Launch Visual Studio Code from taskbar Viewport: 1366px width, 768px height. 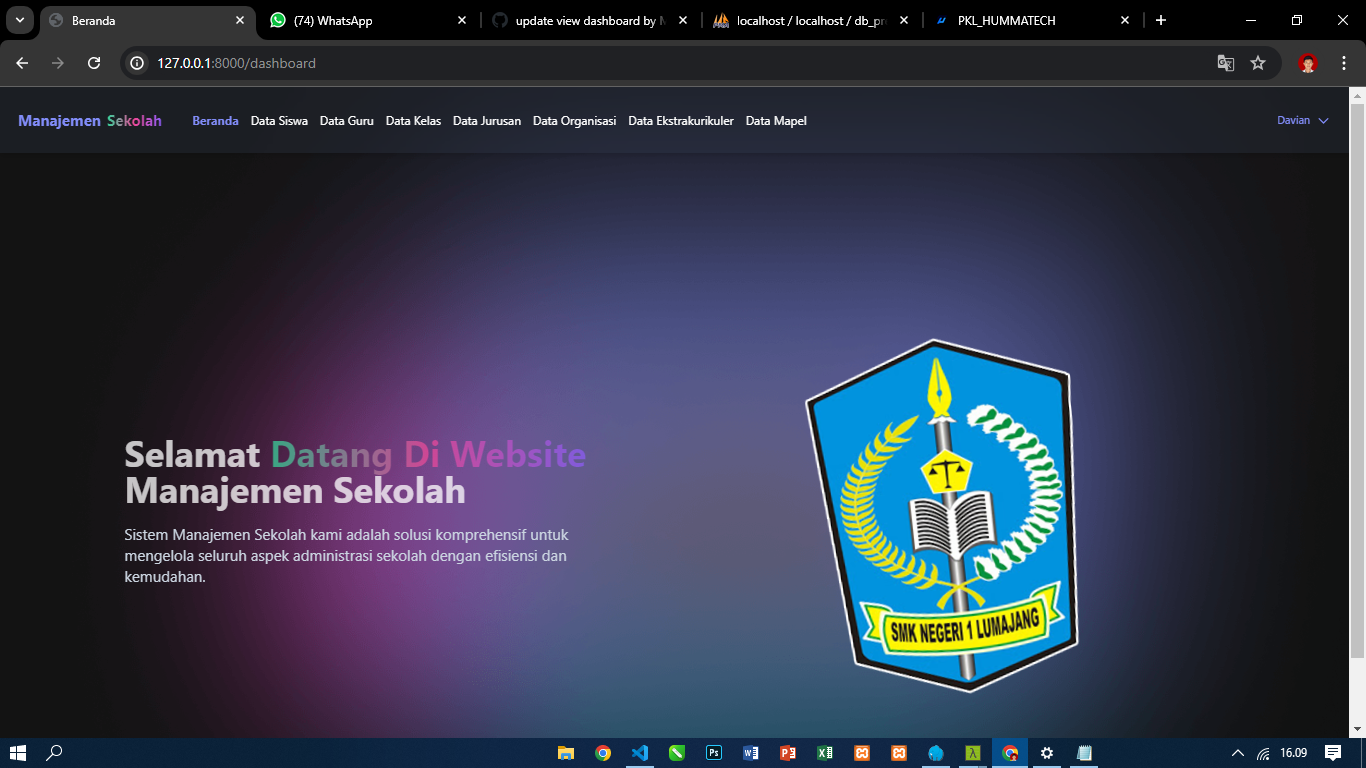[x=640, y=753]
